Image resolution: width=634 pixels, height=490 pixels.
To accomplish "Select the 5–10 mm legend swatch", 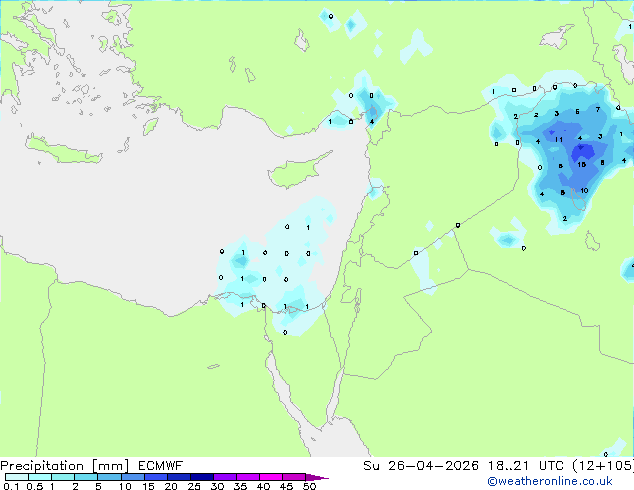I will click(x=110, y=477).
